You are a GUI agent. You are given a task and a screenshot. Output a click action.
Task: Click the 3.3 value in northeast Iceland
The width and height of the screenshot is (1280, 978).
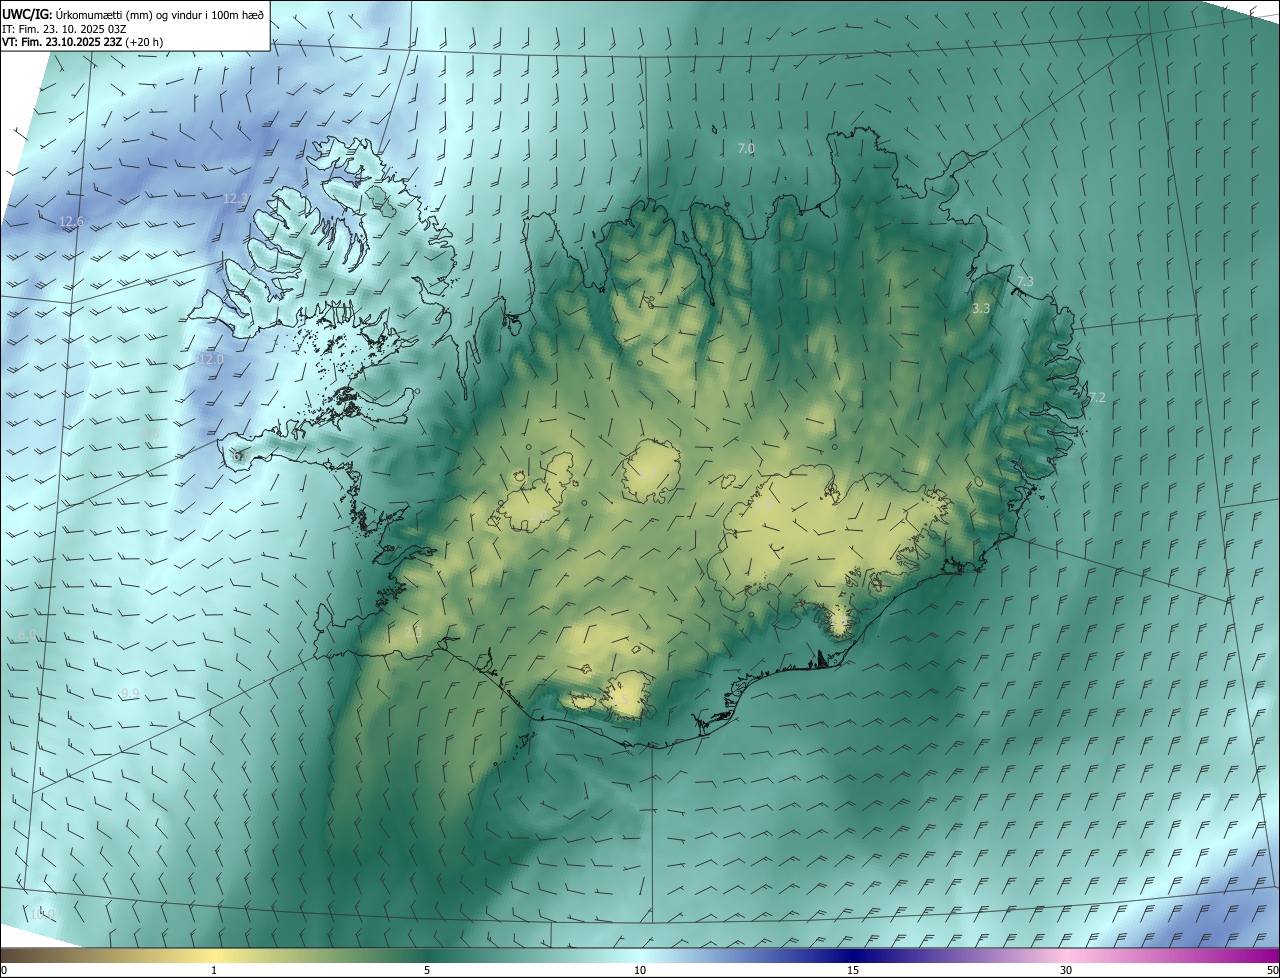tap(981, 309)
